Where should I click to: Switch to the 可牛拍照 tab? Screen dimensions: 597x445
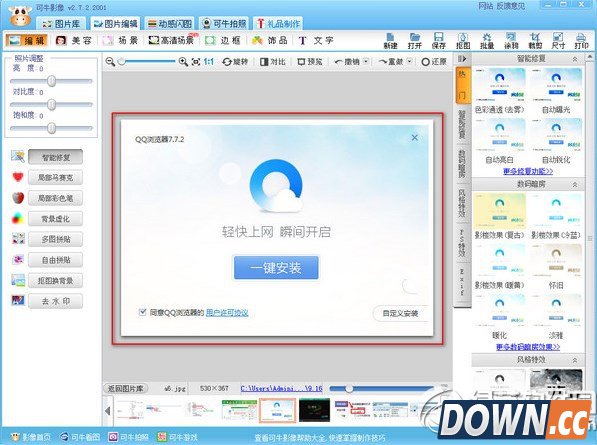click(224, 24)
